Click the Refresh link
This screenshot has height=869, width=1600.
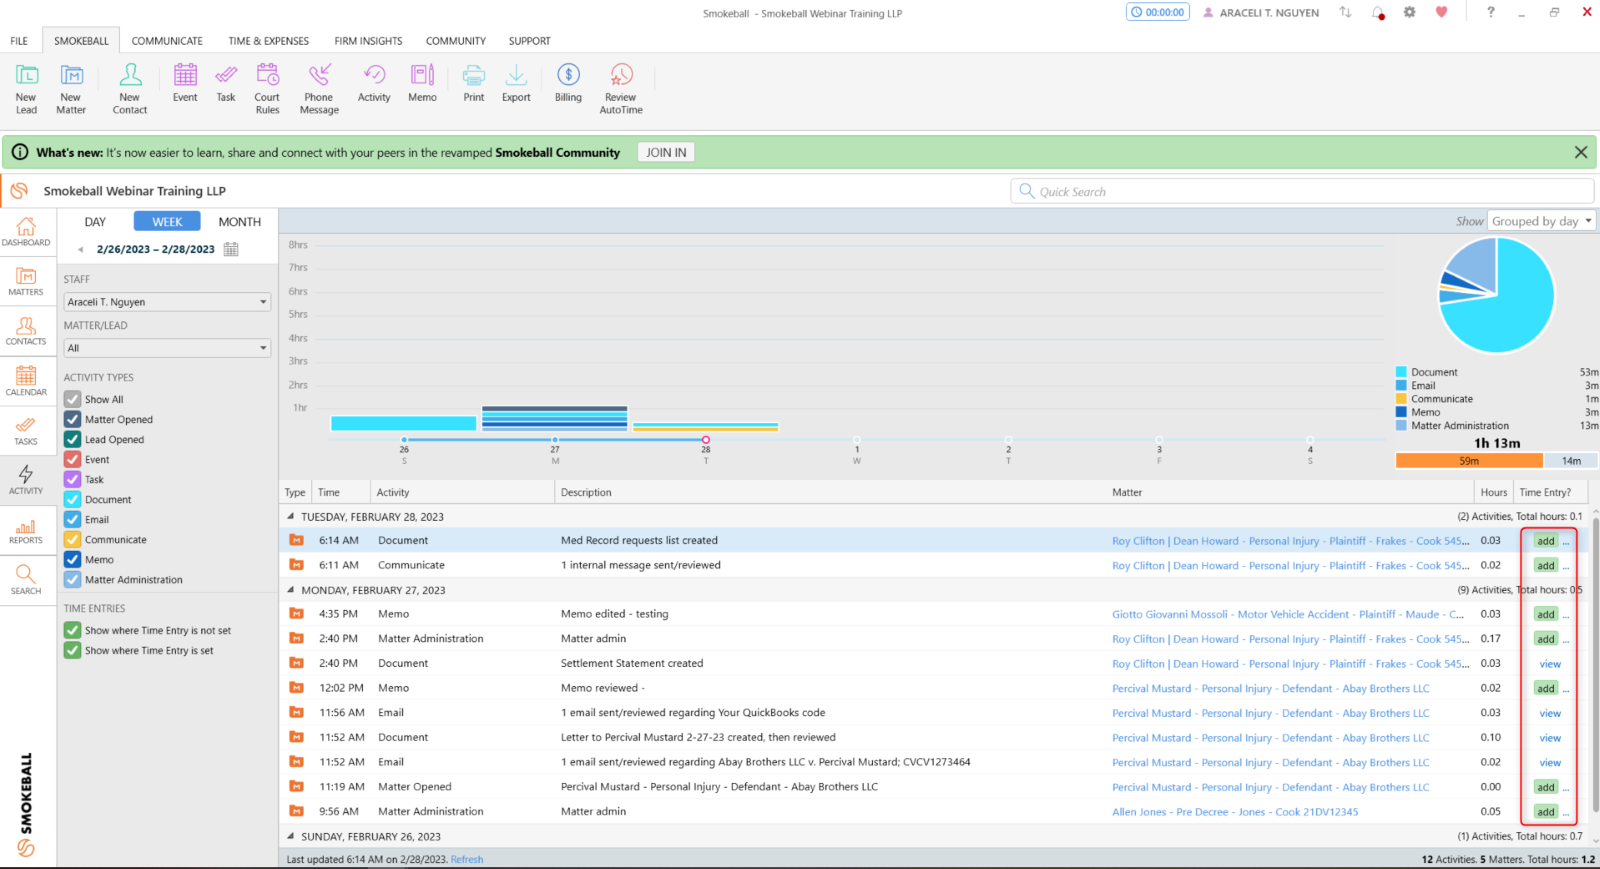[467, 859]
